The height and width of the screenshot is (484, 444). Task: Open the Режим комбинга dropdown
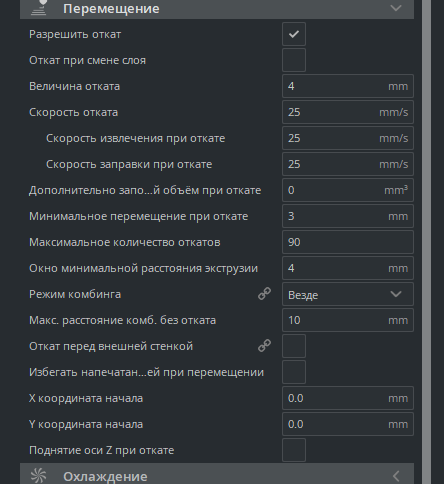tap(348, 294)
